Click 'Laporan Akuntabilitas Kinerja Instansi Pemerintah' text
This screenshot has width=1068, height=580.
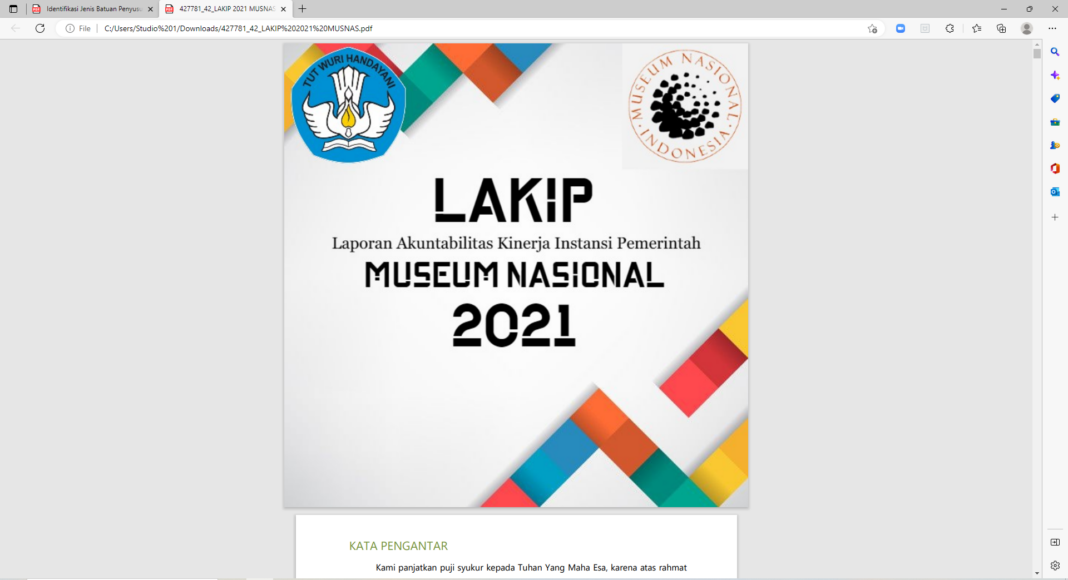tap(516, 243)
